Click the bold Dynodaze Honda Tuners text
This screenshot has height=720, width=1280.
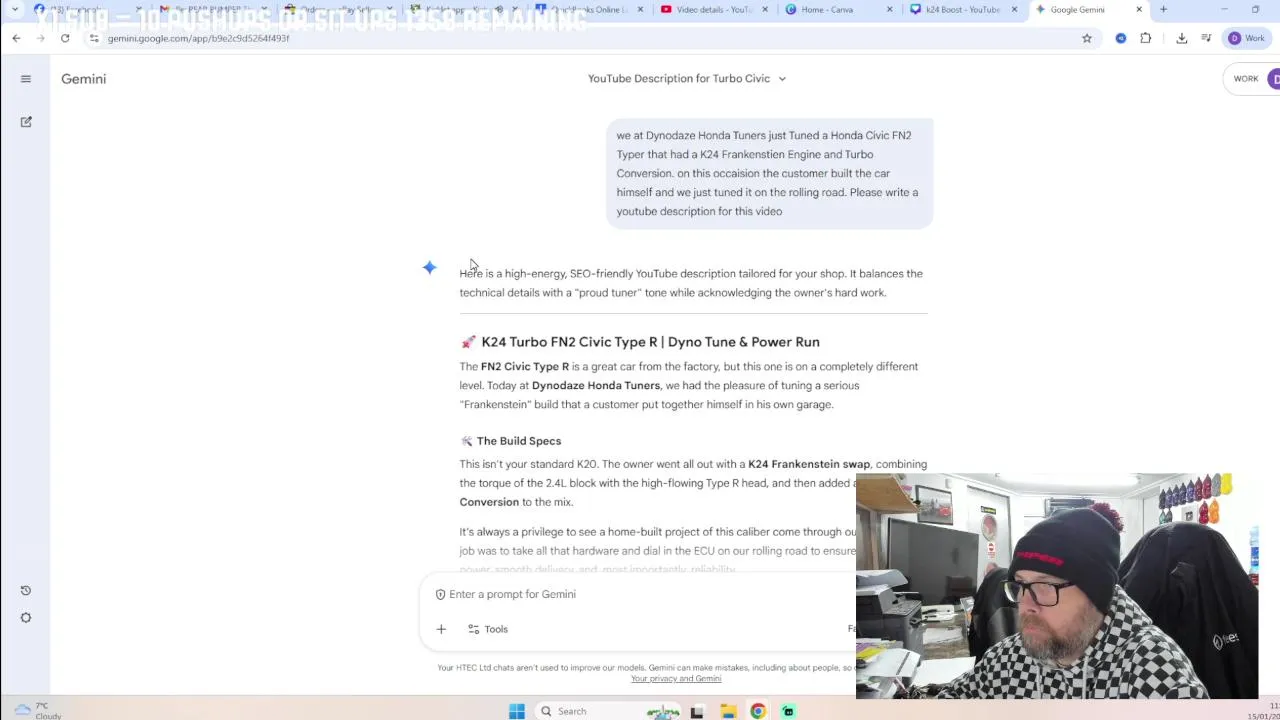[x=596, y=385]
